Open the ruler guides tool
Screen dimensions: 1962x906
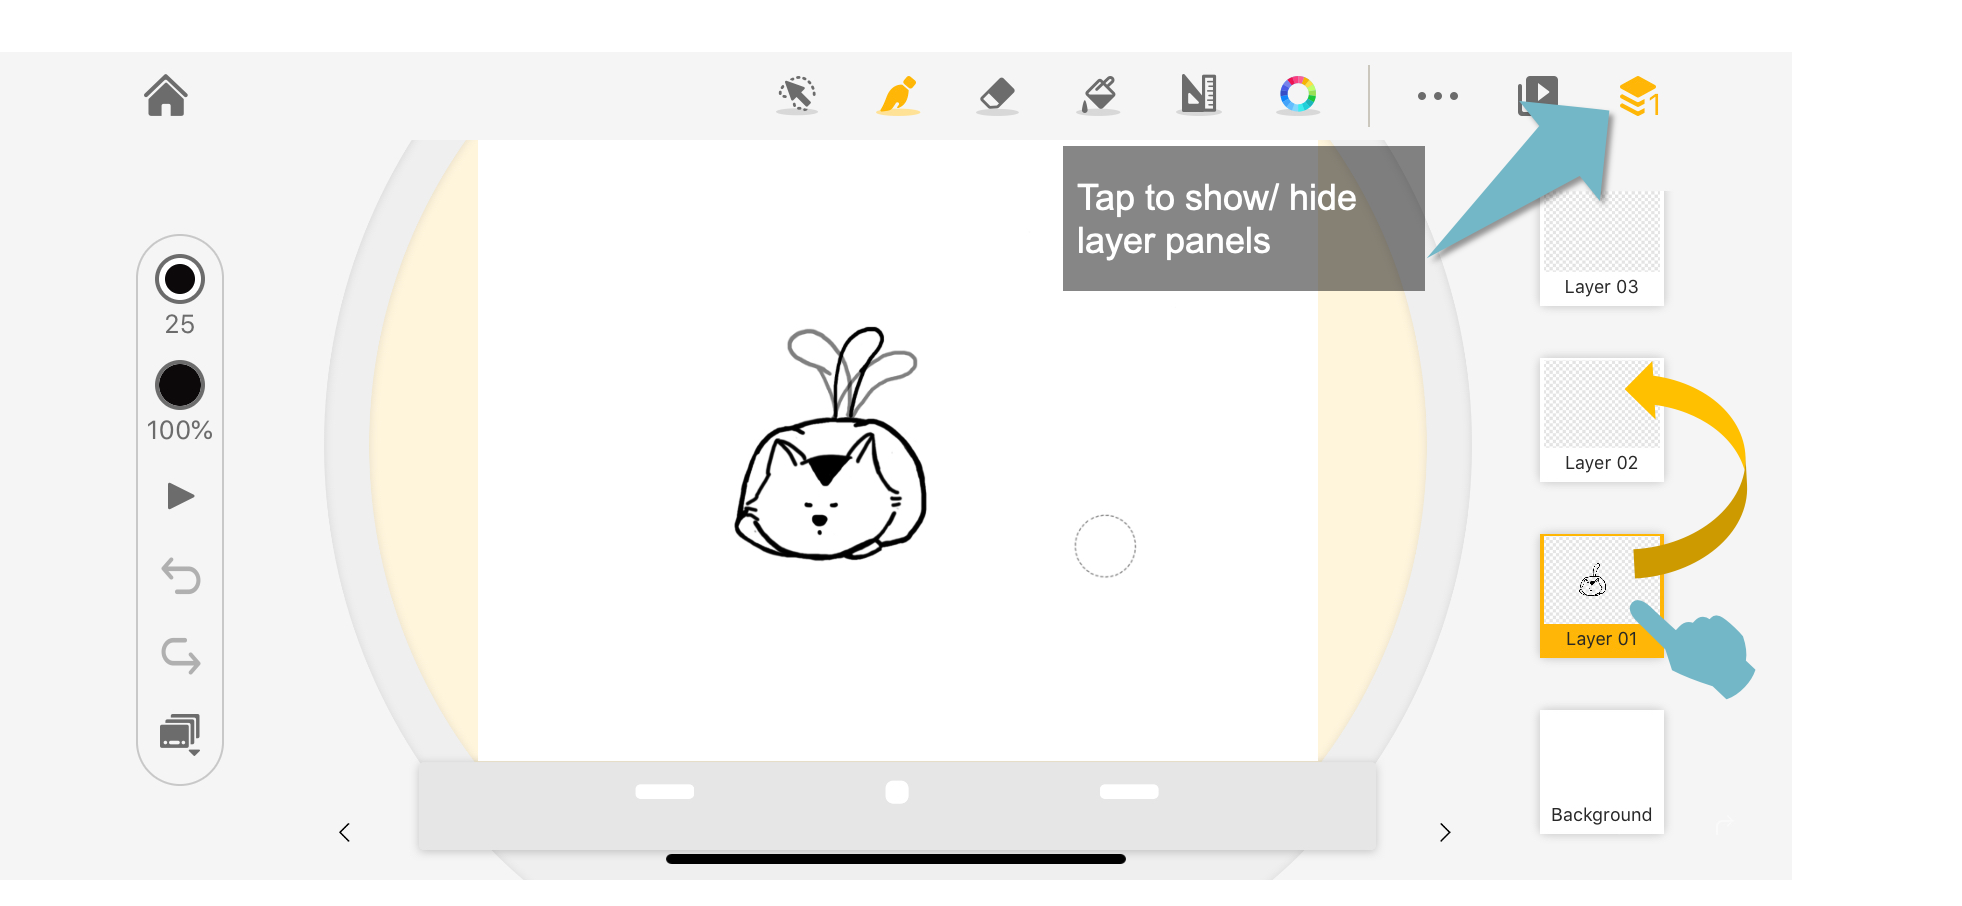point(1198,94)
